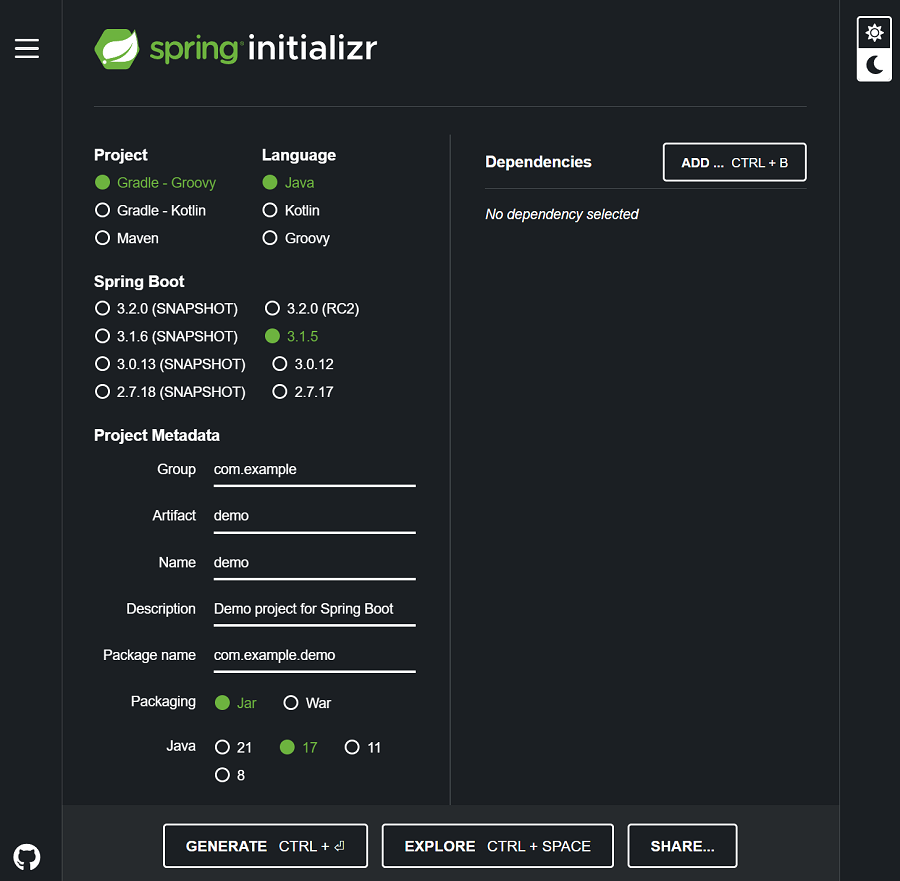Open the hamburger navigation menu

[27, 49]
